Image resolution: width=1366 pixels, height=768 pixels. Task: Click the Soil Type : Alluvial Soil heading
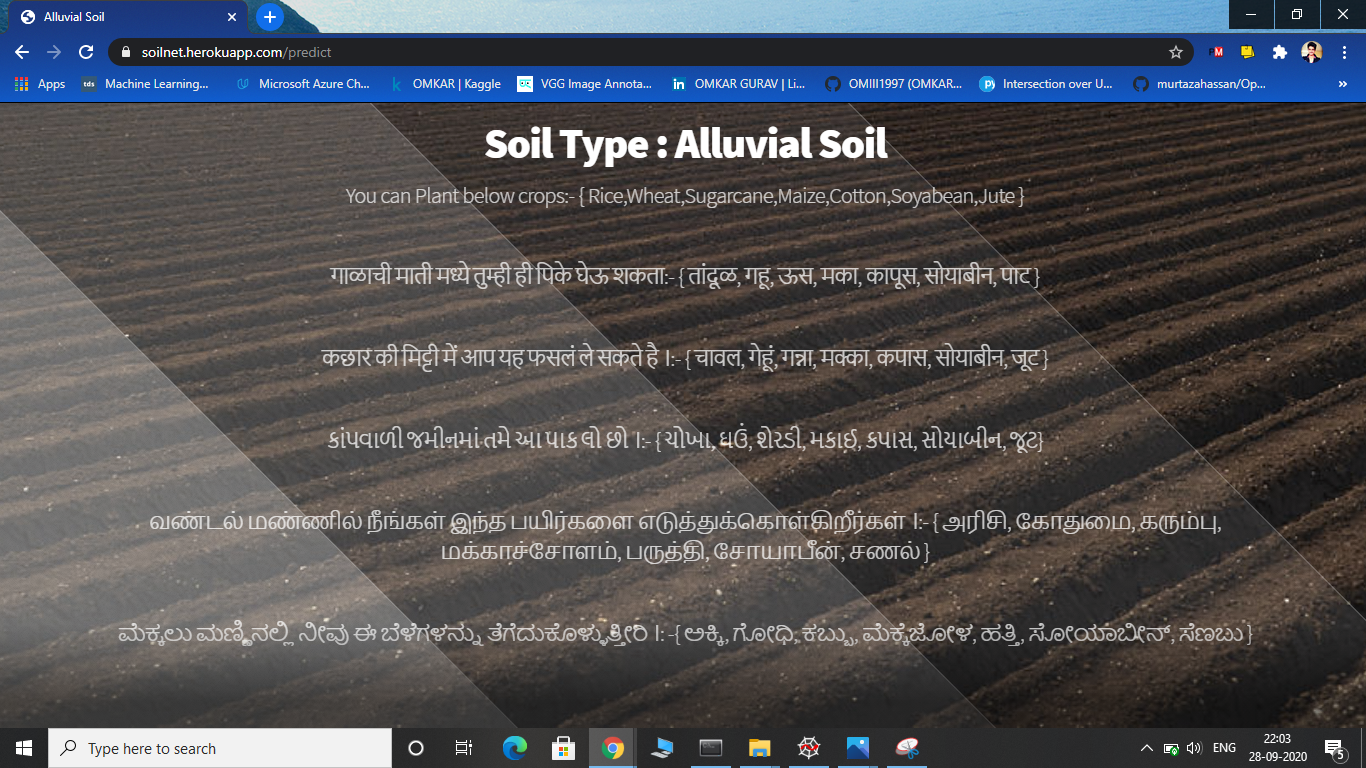[686, 144]
